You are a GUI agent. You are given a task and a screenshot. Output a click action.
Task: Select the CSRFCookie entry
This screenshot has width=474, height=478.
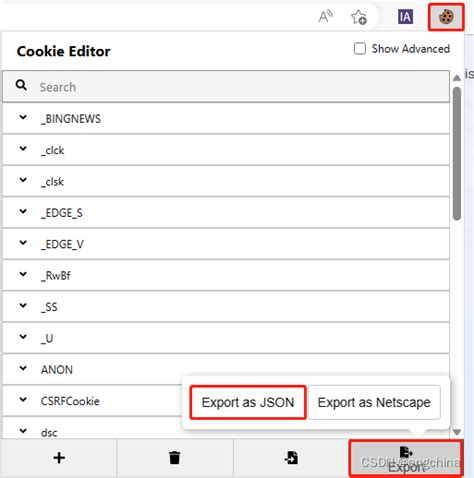pyautogui.click(x=70, y=401)
